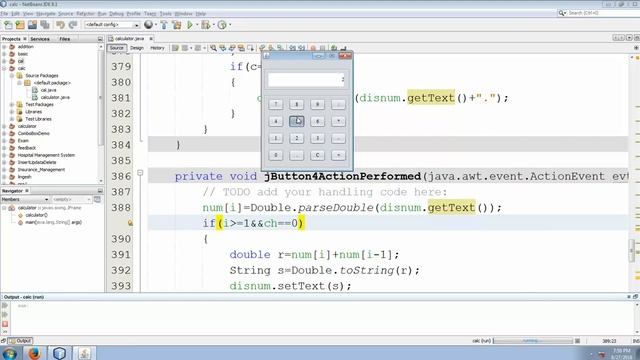Open the Windows Start button
The width and height of the screenshot is (640, 360).
(x=10, y=353)
